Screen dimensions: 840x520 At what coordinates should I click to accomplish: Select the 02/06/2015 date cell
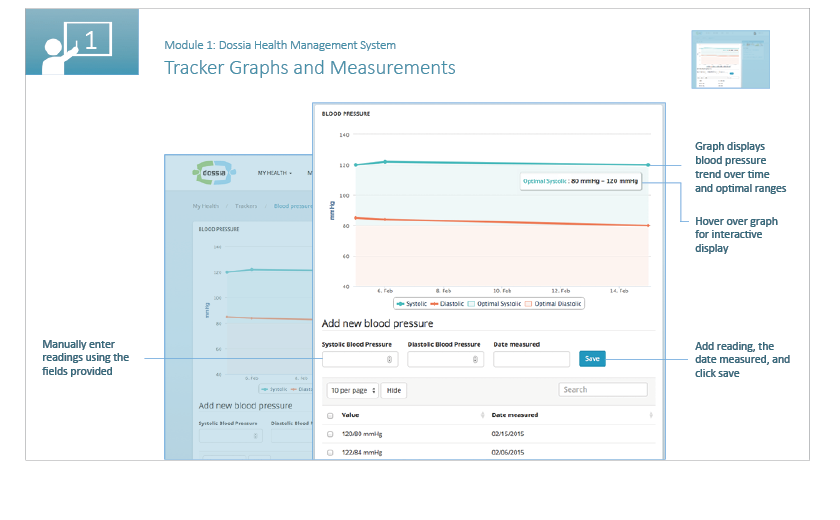(x=507, y=453)
